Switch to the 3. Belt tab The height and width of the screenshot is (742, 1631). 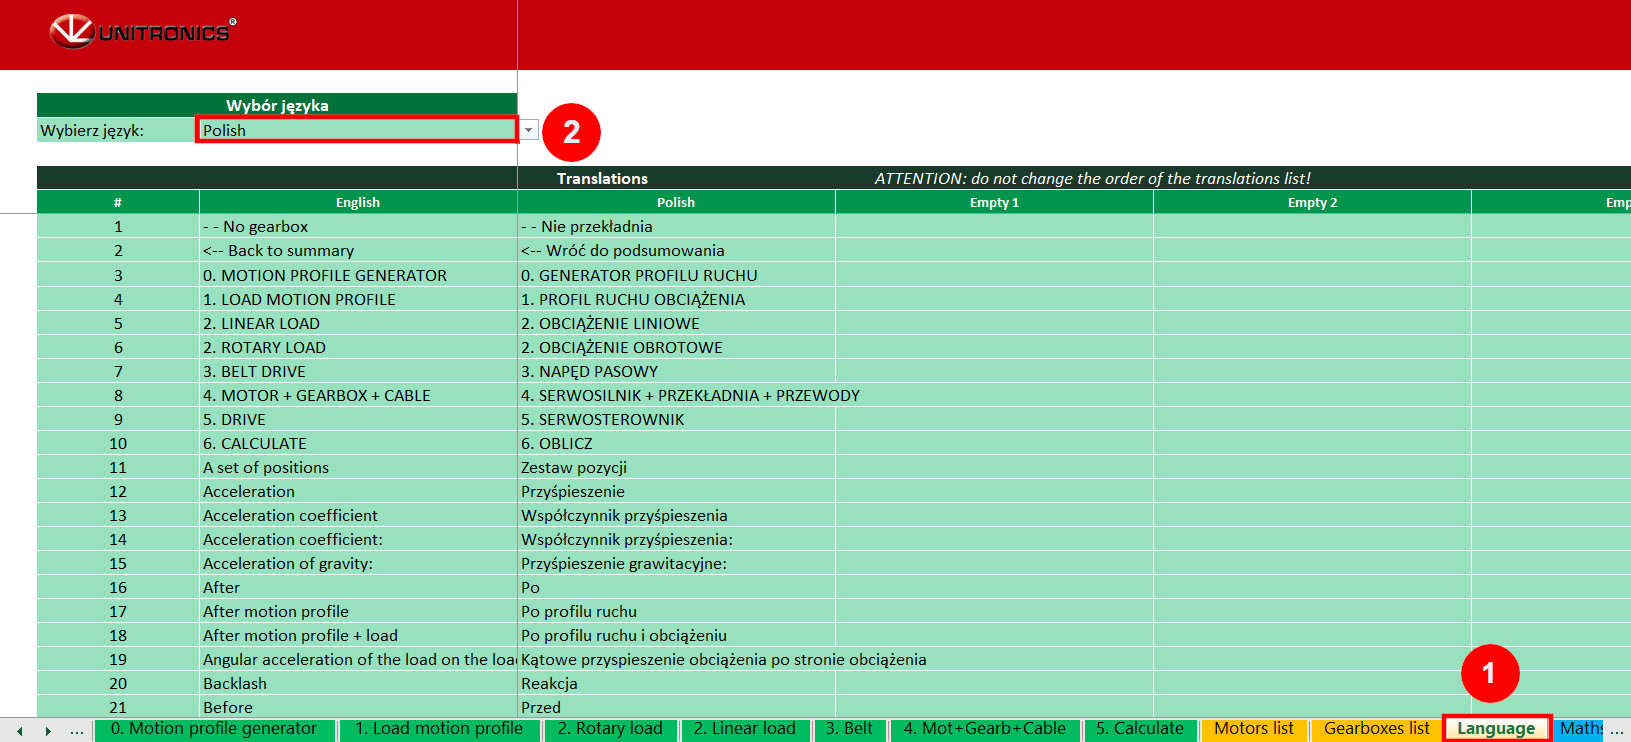pyautogui.click(x=849, y=729)
